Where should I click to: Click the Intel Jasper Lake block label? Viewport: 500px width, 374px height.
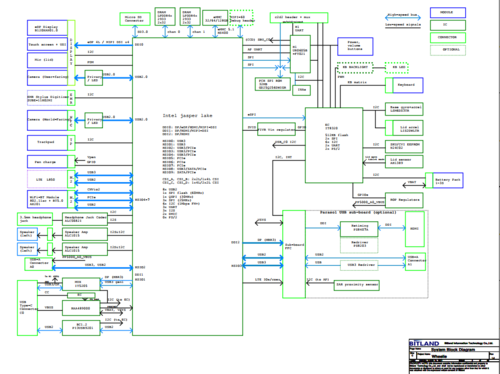point(187,116)
